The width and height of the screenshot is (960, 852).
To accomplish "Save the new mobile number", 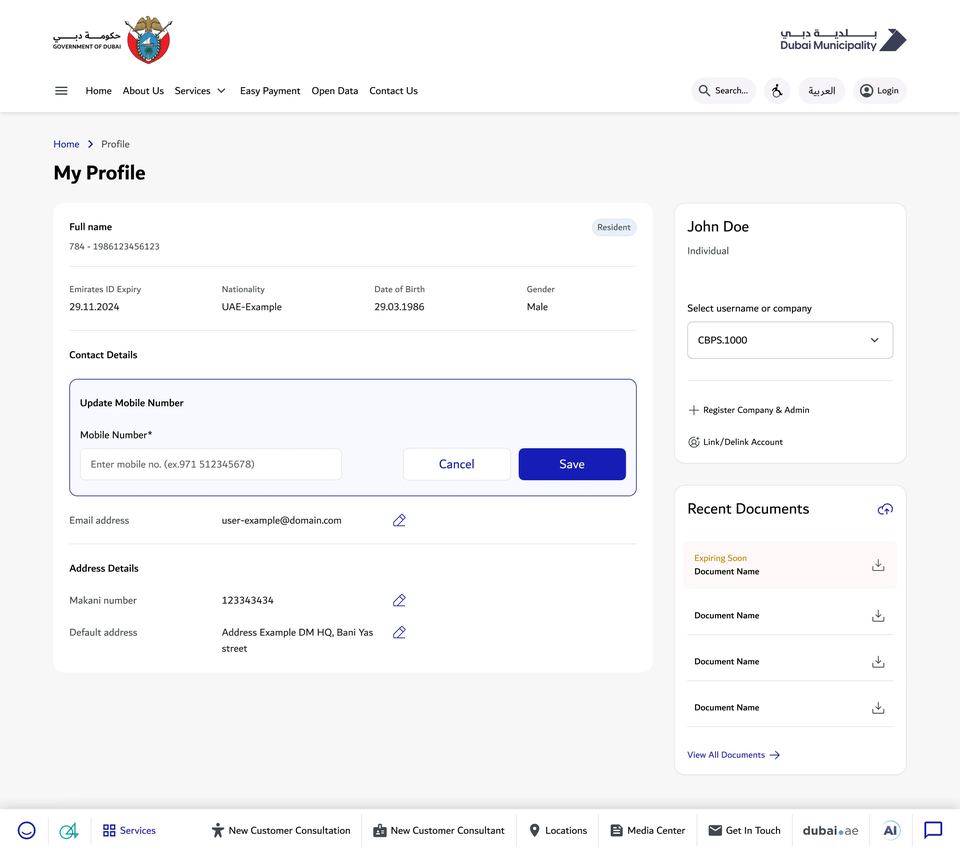I will (572, 464).
